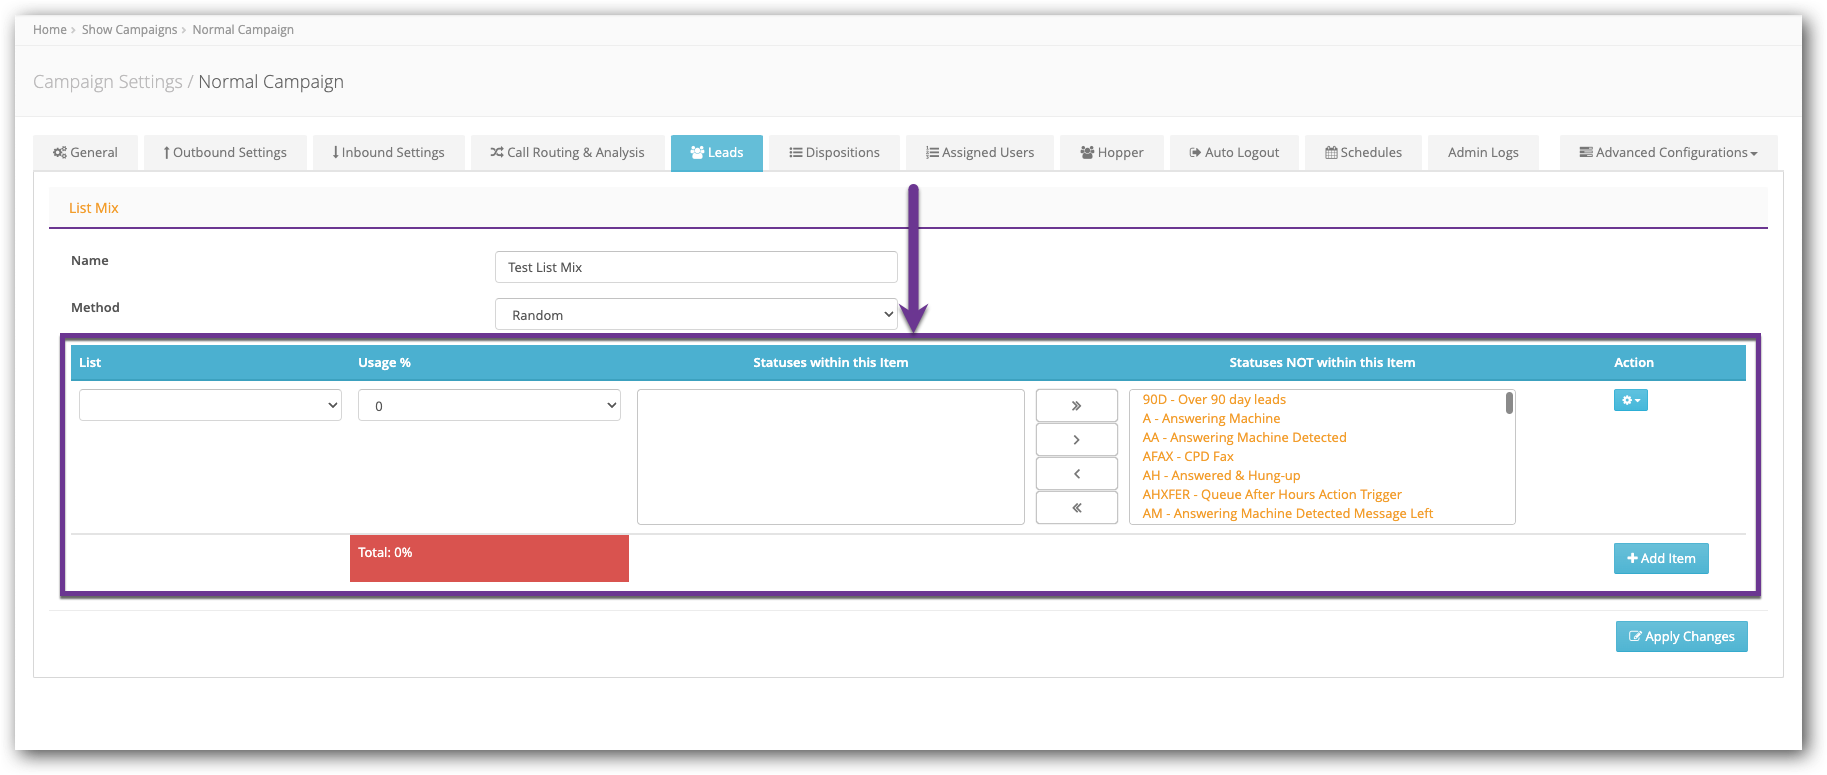The width and height of the screenshot is (1827, 775).
Task: Open the Call Routing & Analysis tab
Action: tap(567, 153)
